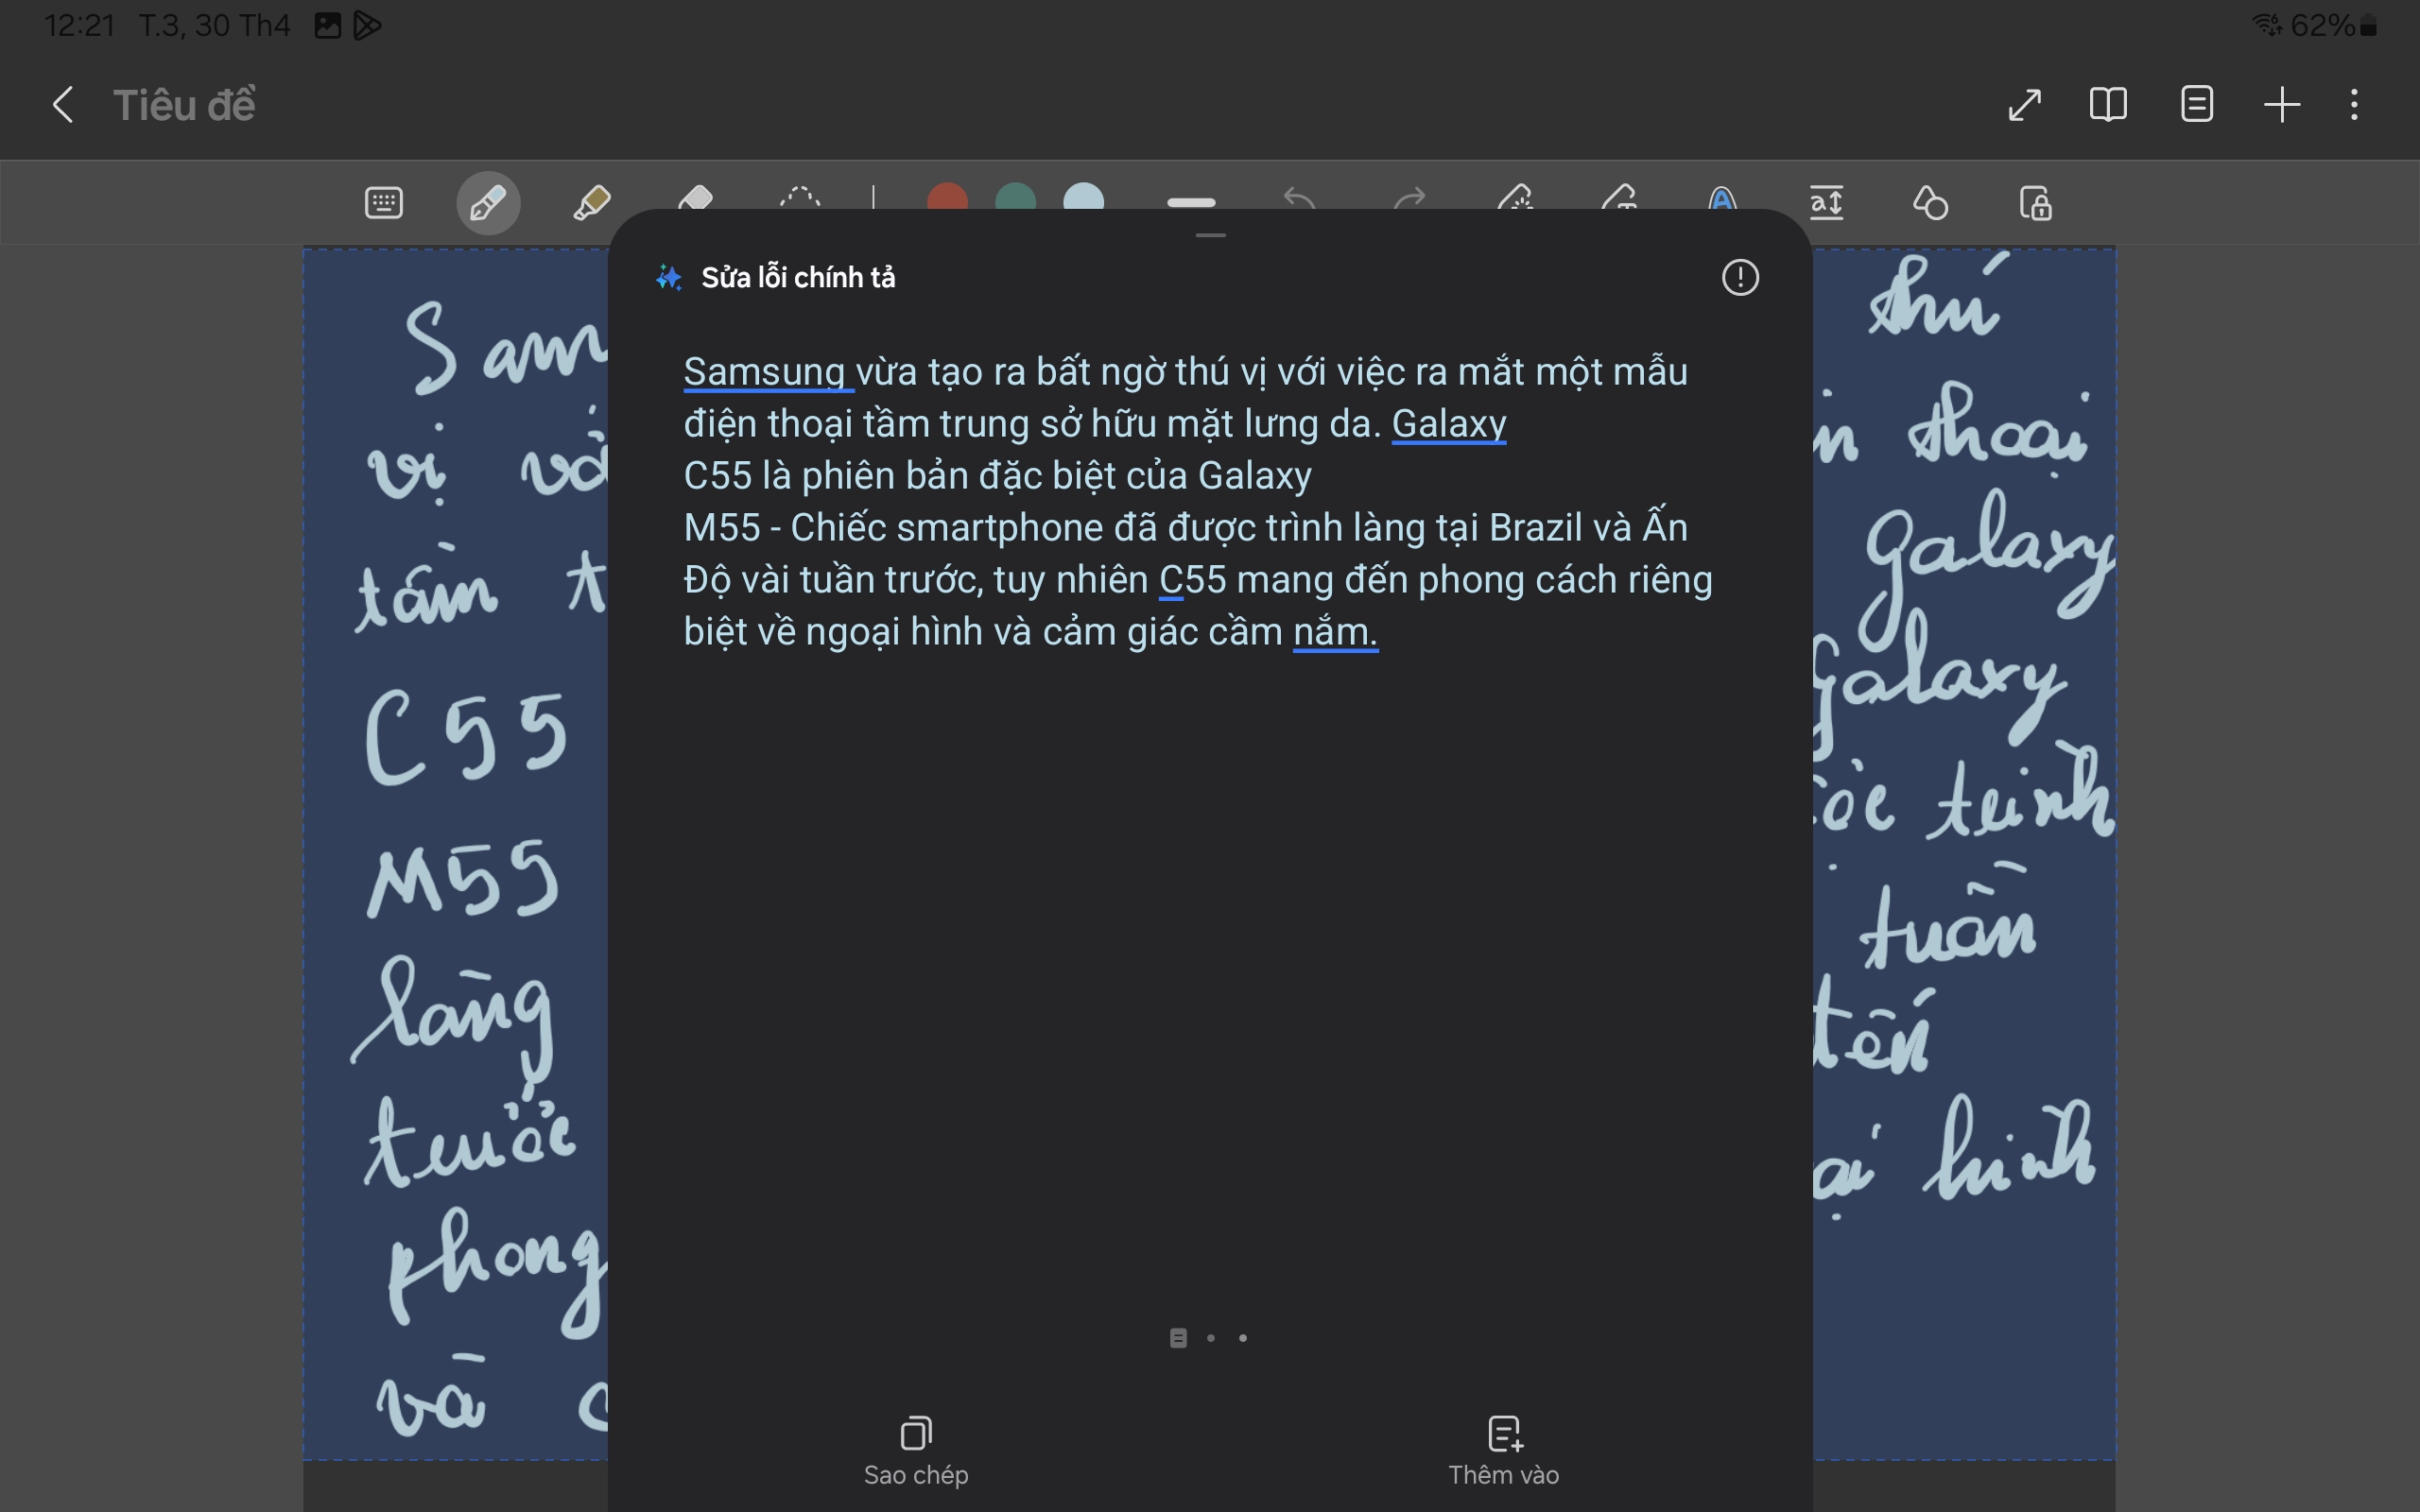
Task: Open the handwriting straighten pen icon
Action: 1515,197
